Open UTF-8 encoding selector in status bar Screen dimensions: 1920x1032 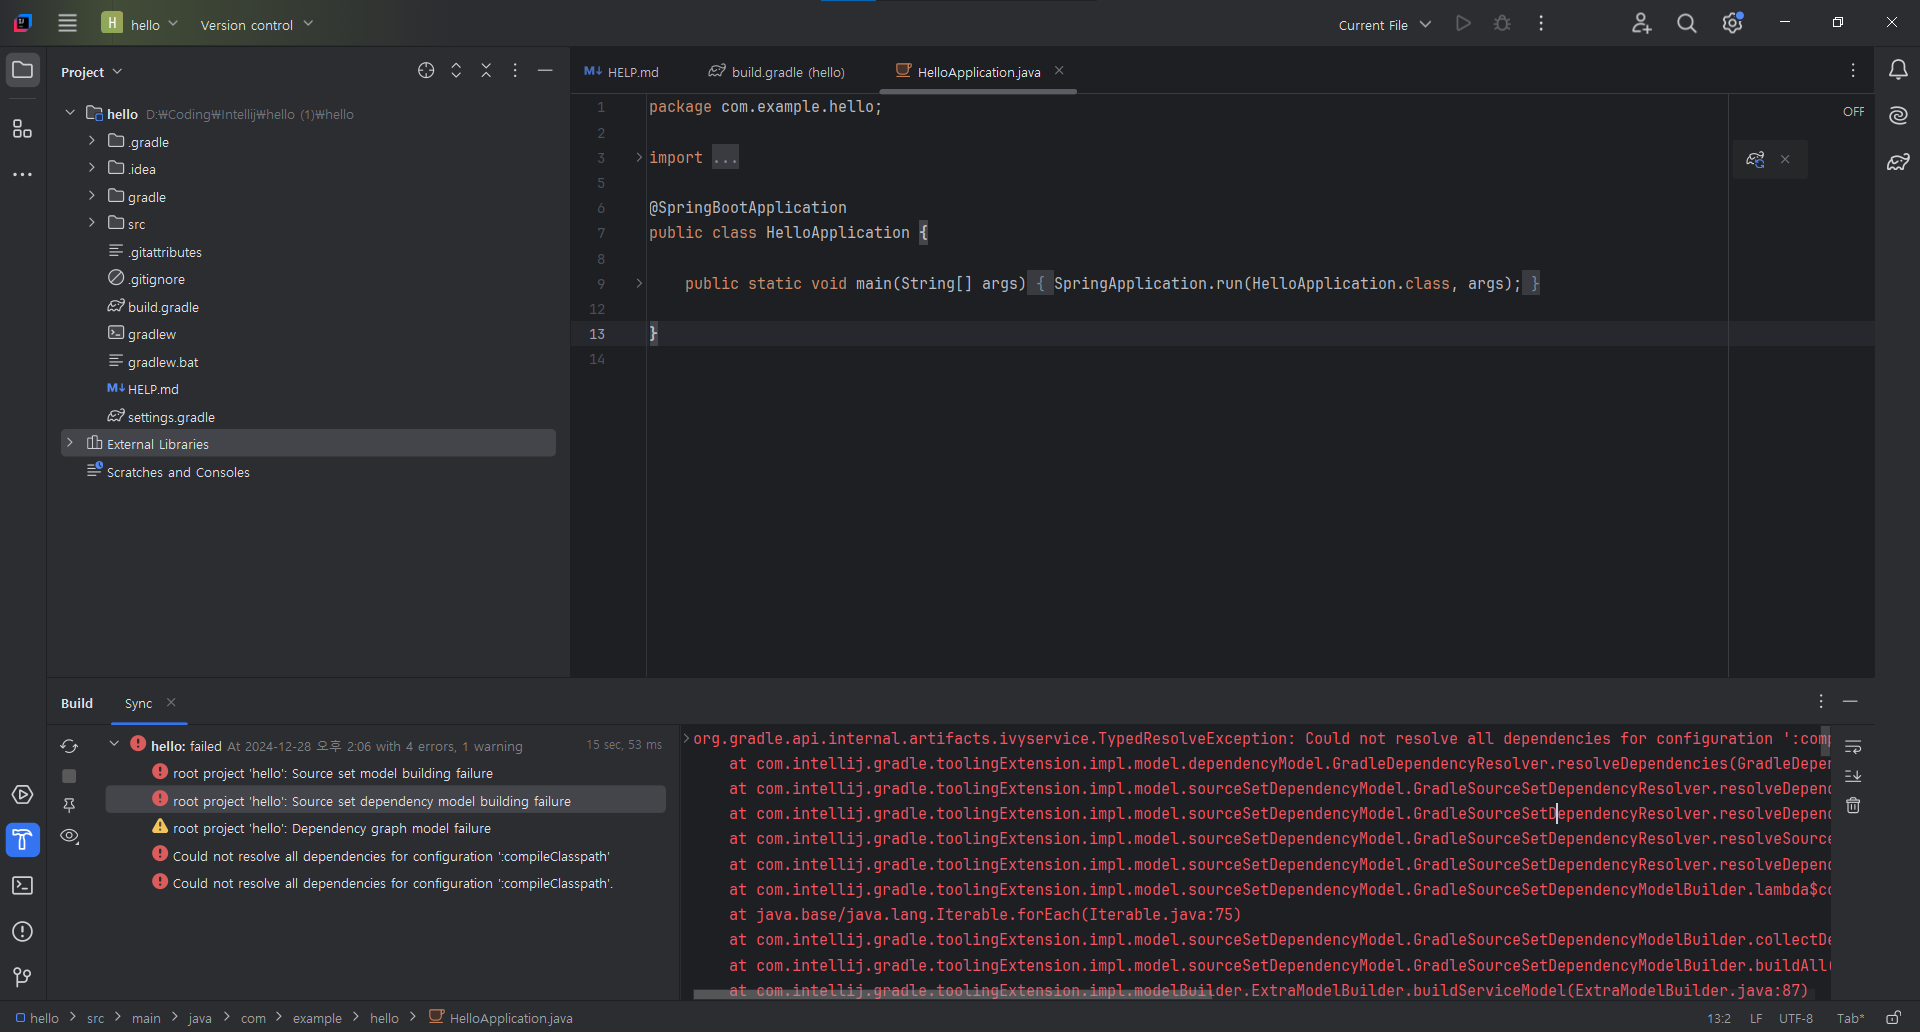pos(1796,1018)
